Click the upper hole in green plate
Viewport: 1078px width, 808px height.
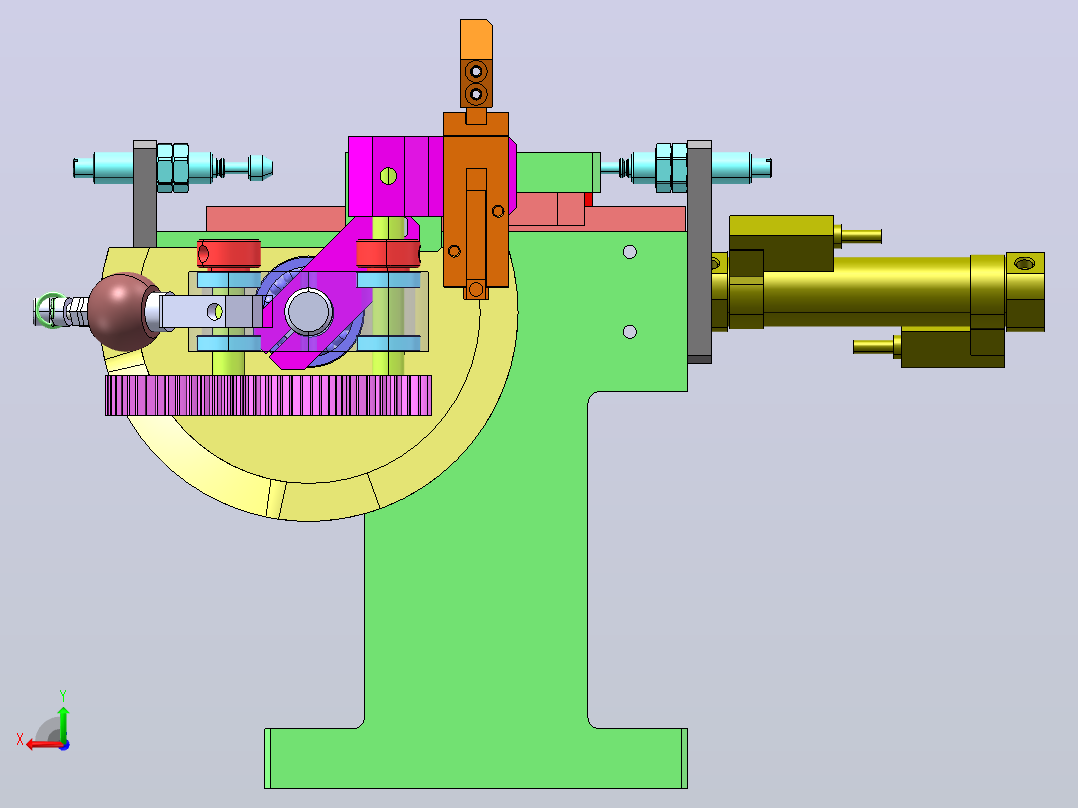(x=630, y=252)
